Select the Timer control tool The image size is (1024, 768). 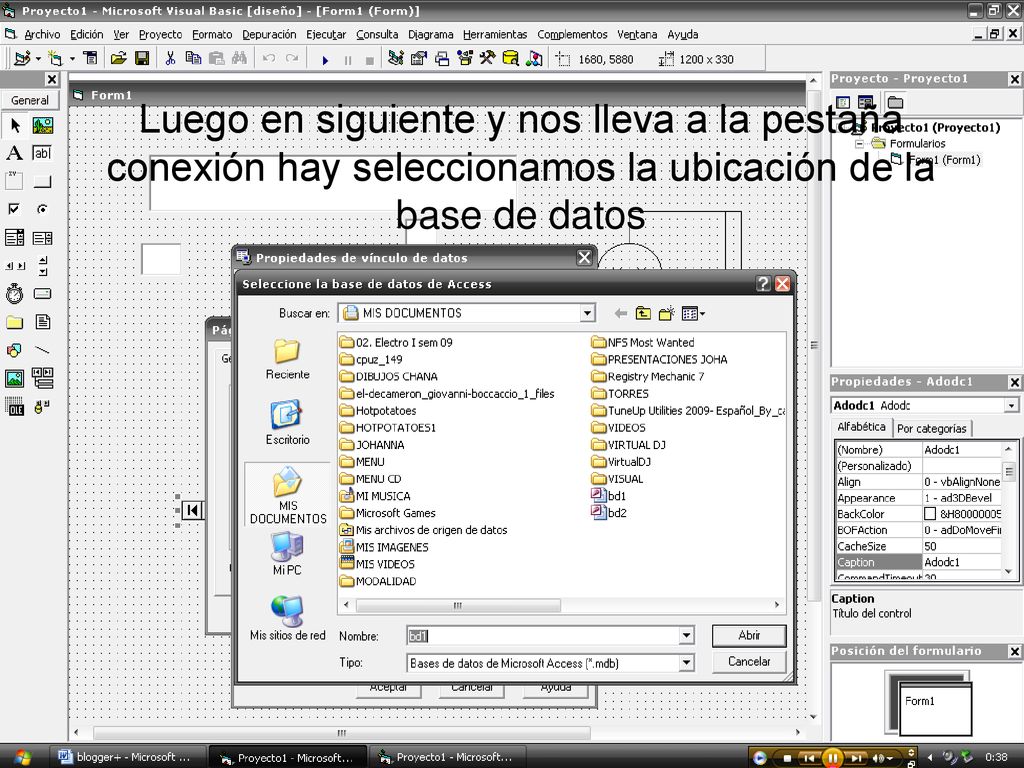[x=14, y=294]
